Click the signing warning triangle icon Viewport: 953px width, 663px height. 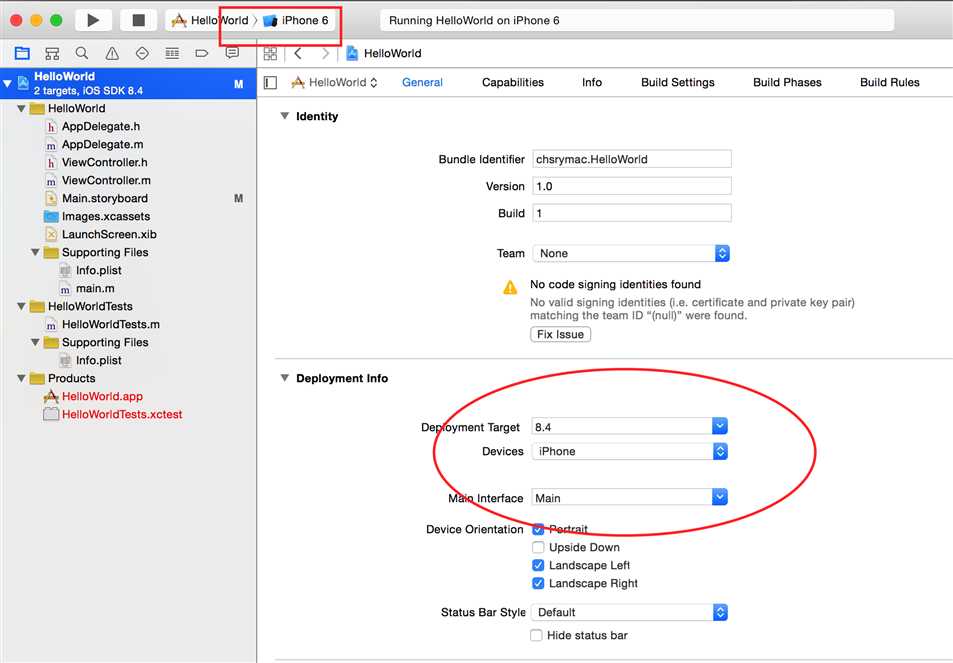point(510,287)
